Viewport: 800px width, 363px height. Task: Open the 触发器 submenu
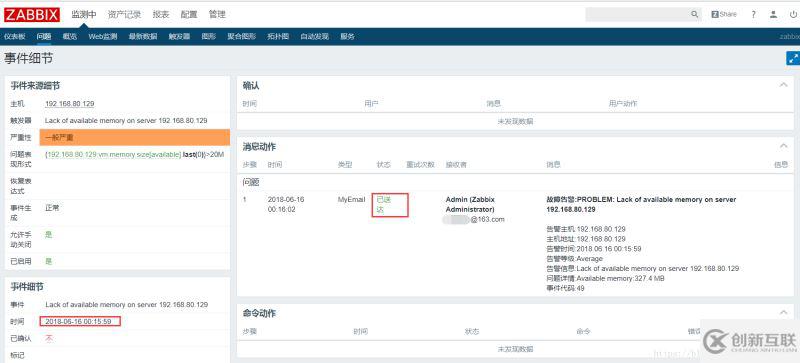pyautogui.click(x=180, y=36)
